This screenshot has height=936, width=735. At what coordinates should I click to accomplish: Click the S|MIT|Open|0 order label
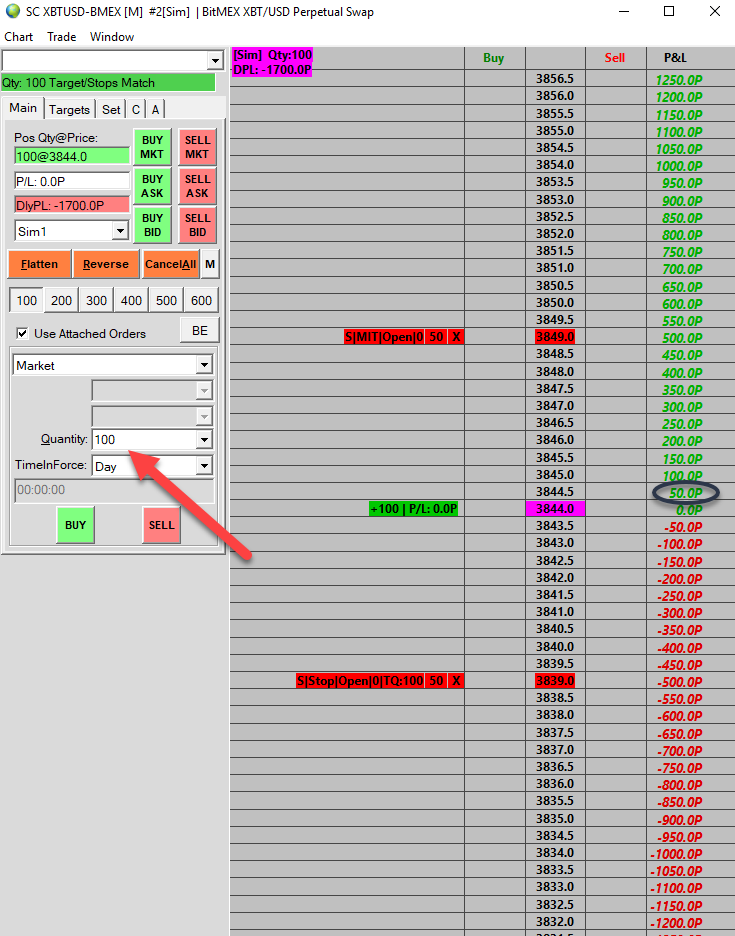click(385, 337)
